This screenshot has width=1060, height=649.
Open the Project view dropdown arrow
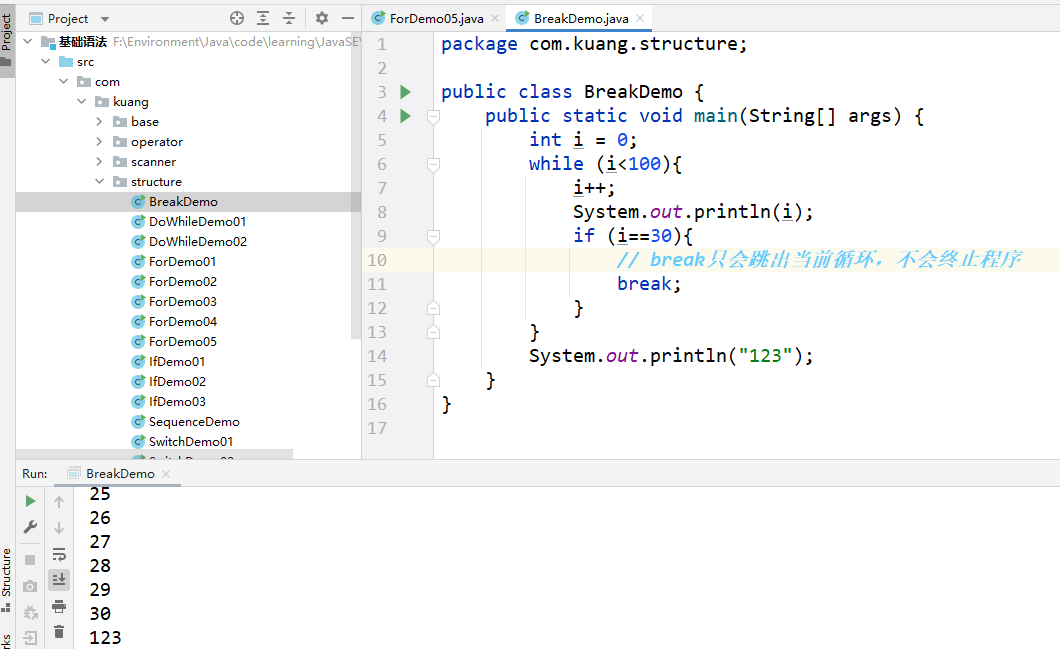[105, 19]
